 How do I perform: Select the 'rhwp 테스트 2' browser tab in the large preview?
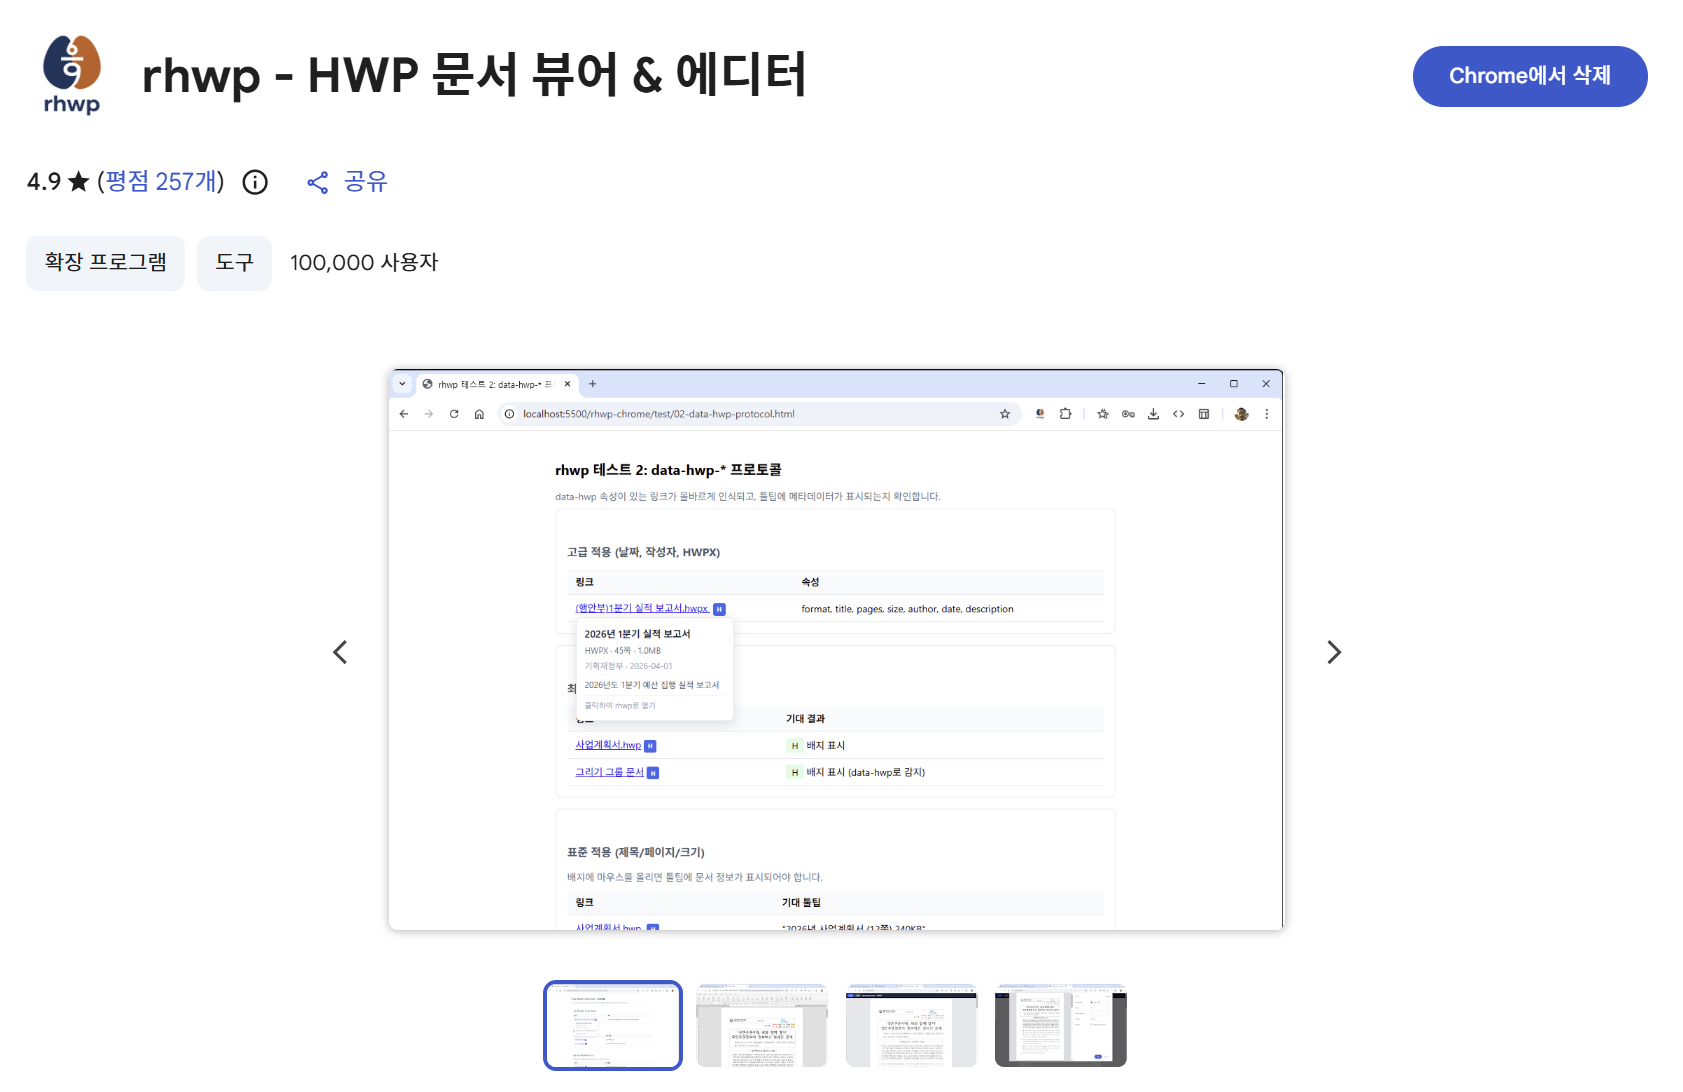click(496, 384)
